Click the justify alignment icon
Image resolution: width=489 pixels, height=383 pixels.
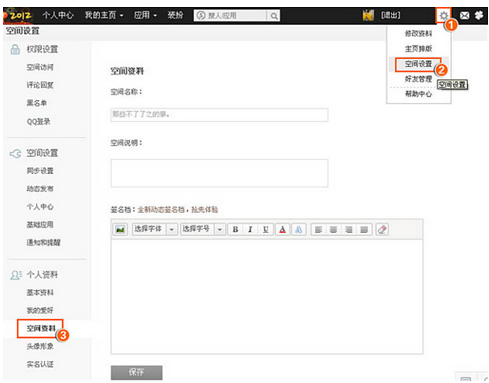pos(364,229)
